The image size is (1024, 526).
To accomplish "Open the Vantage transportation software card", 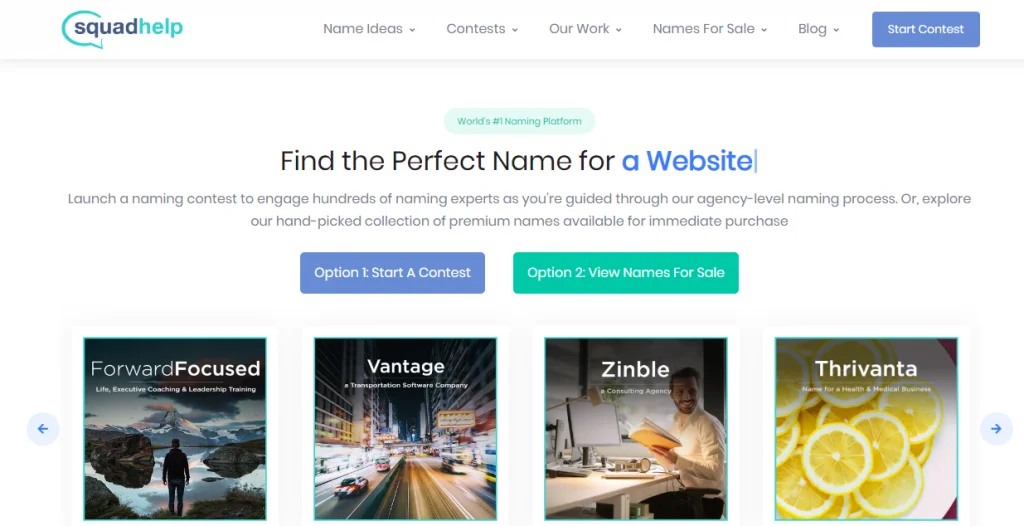I will [405, 429].
